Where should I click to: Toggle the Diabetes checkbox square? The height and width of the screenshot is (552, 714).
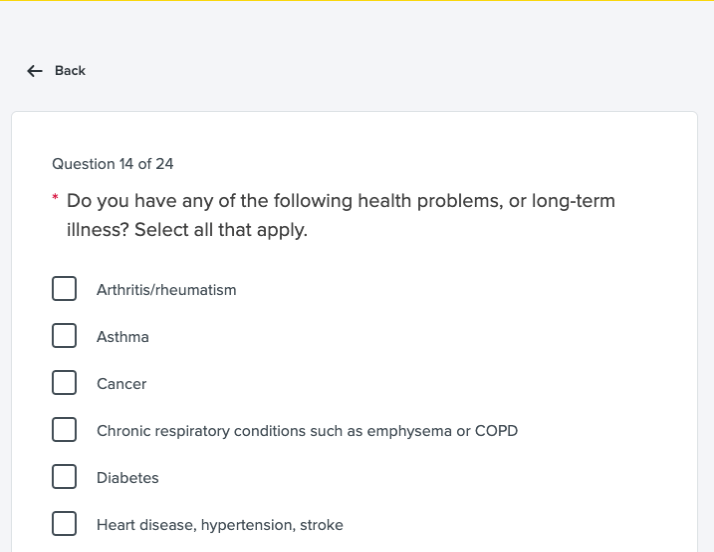pyautogui.click(x=64, y=477)
